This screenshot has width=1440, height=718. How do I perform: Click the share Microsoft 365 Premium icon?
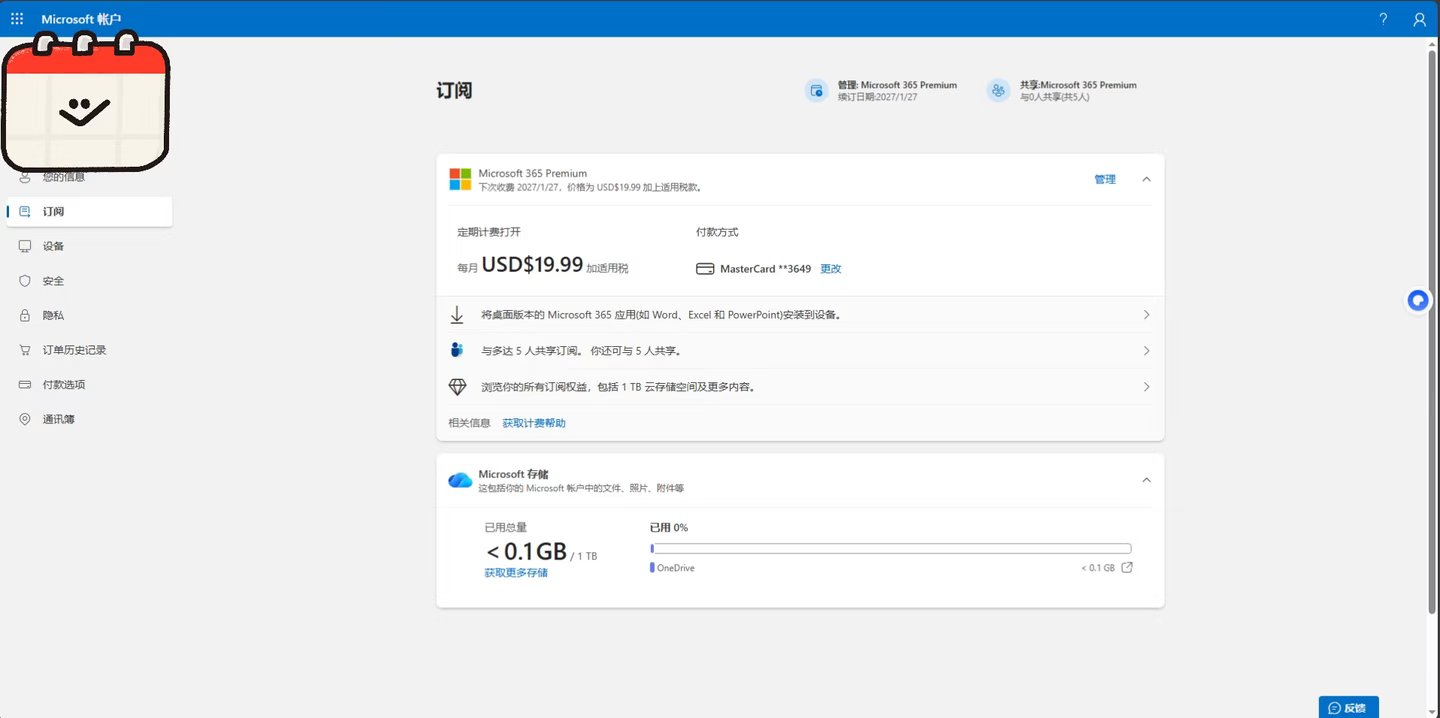998,91
